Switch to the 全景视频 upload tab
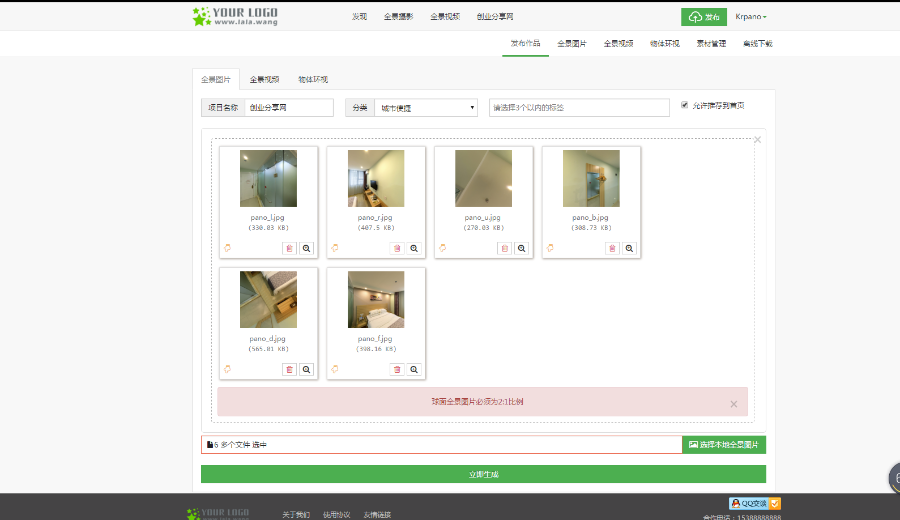Image resolution: width=900 pixels, height=520 pixels. (x=264, y=79)
